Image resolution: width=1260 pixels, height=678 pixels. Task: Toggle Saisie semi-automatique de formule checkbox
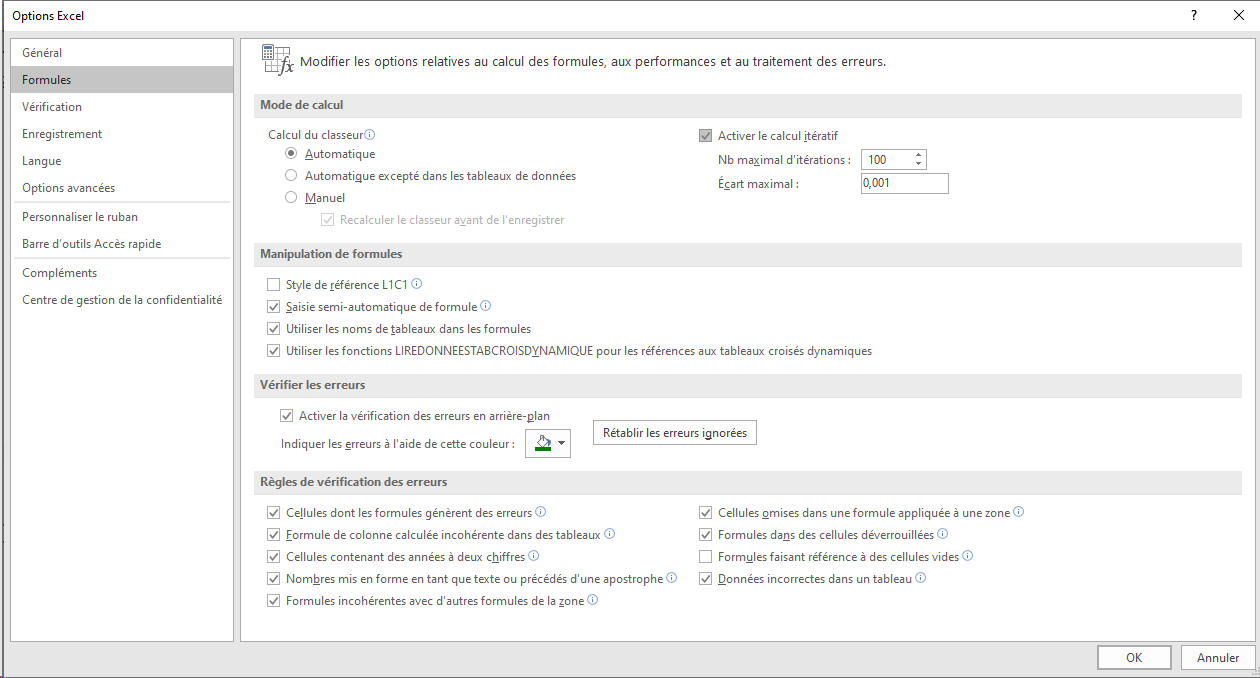(274, 307)
